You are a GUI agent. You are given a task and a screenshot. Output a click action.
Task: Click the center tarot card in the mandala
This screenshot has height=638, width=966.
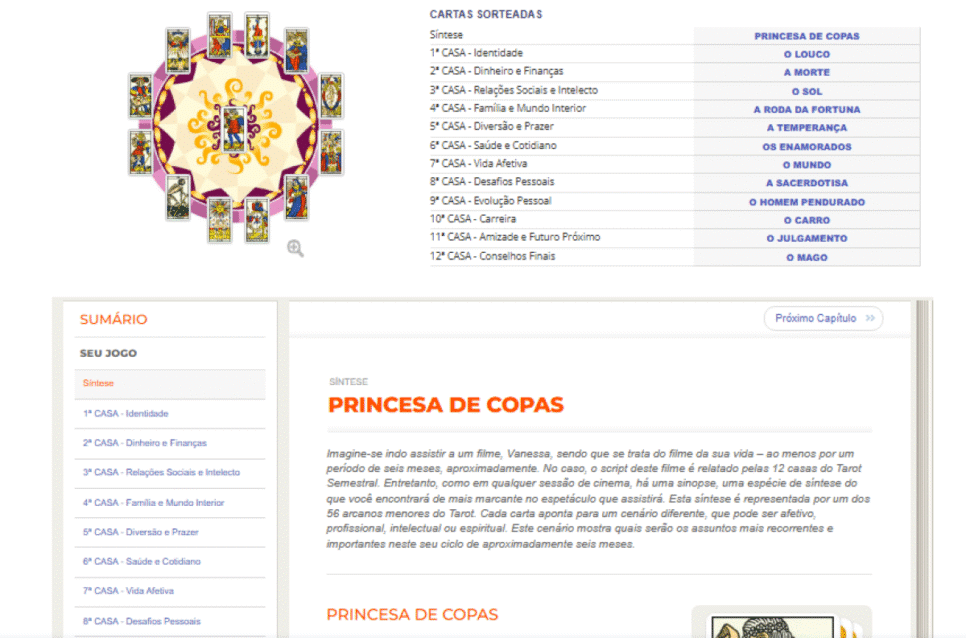tap(234, 127)
